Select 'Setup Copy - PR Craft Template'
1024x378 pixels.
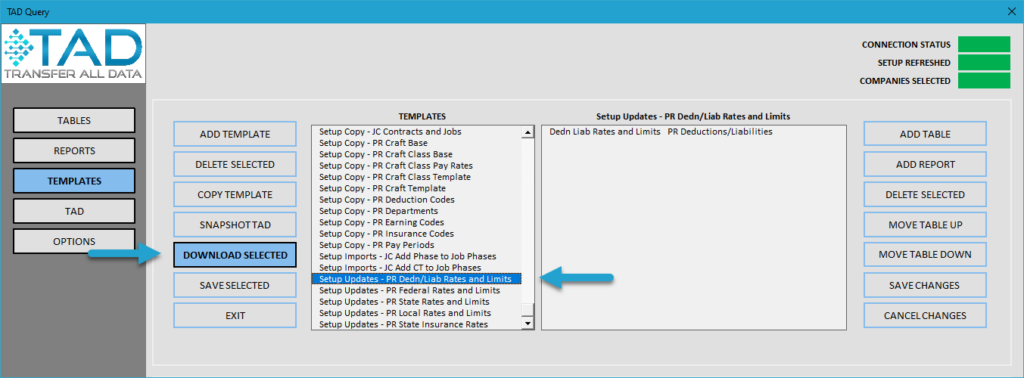pyautogui.click(x=417, y=188)
